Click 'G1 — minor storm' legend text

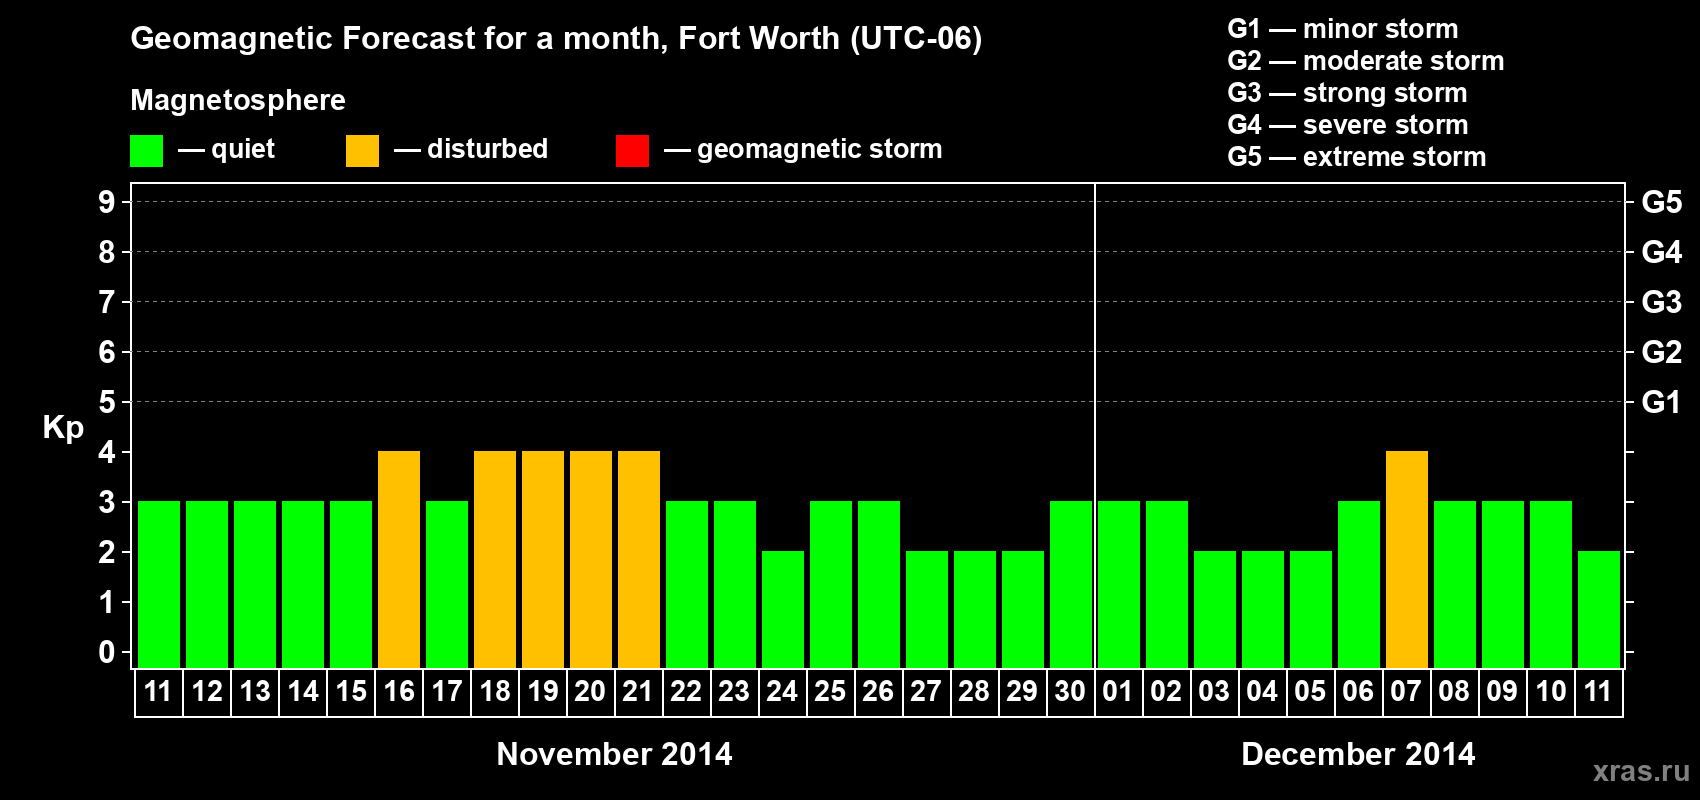click(x=1342, y=29)
